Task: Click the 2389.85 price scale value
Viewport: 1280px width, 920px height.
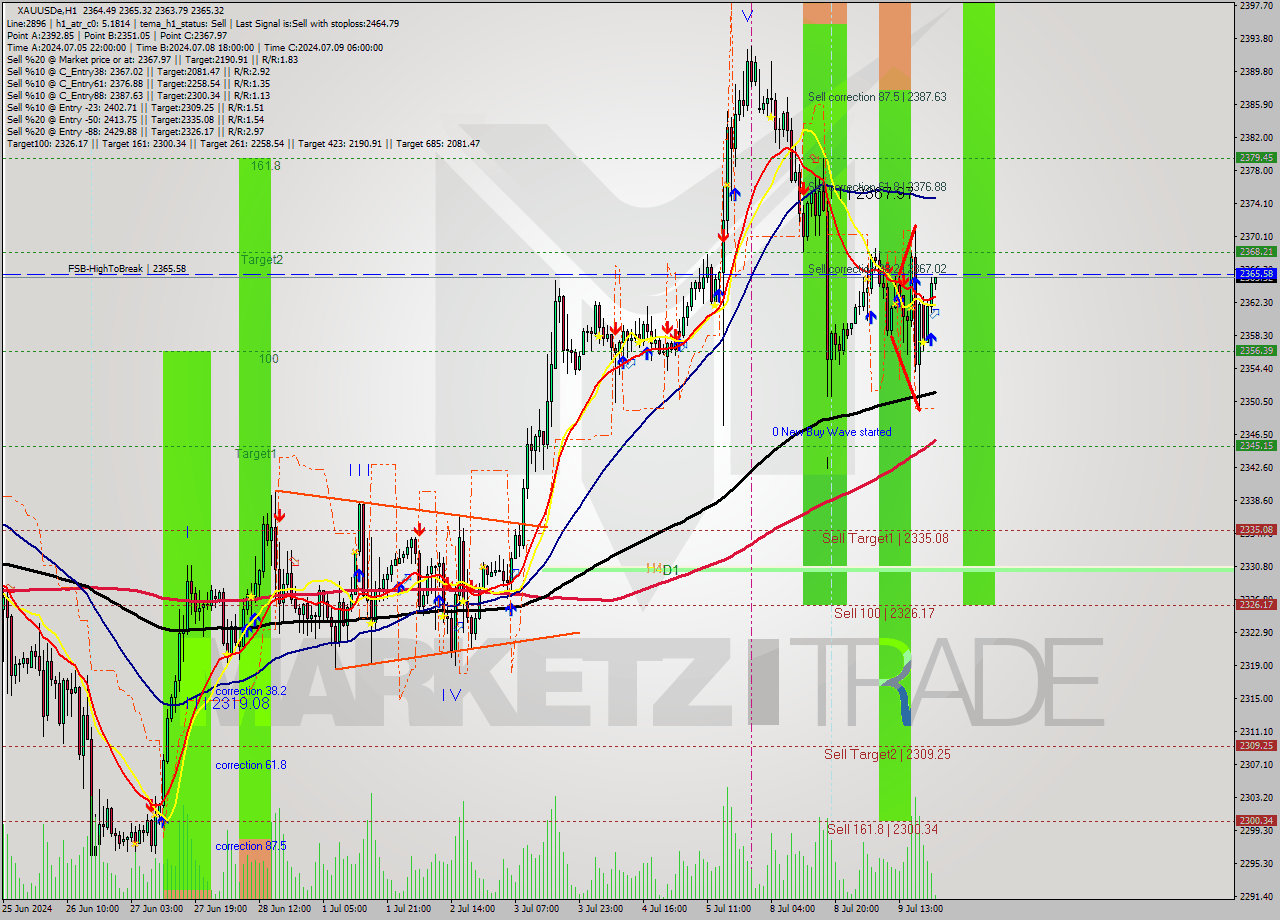Action: tap(1256, 71)
